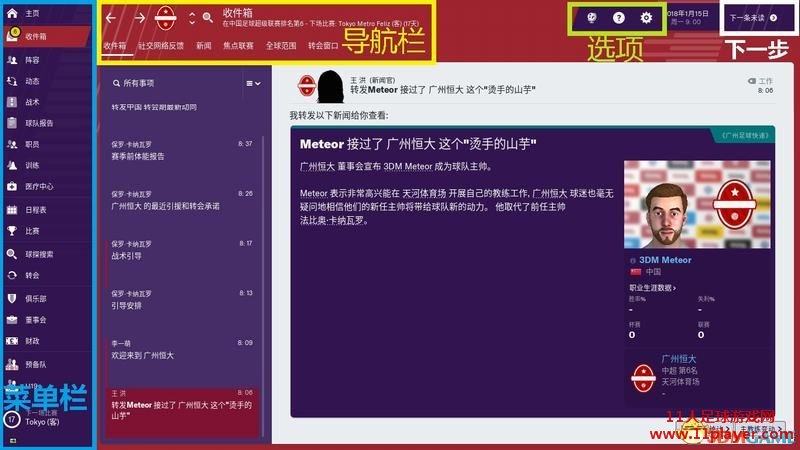Image resolution: width=800 pixels, height=450 pixels.
Task: Open the 欢迎来到 广州恒大 message
Action: coord(182,349)
